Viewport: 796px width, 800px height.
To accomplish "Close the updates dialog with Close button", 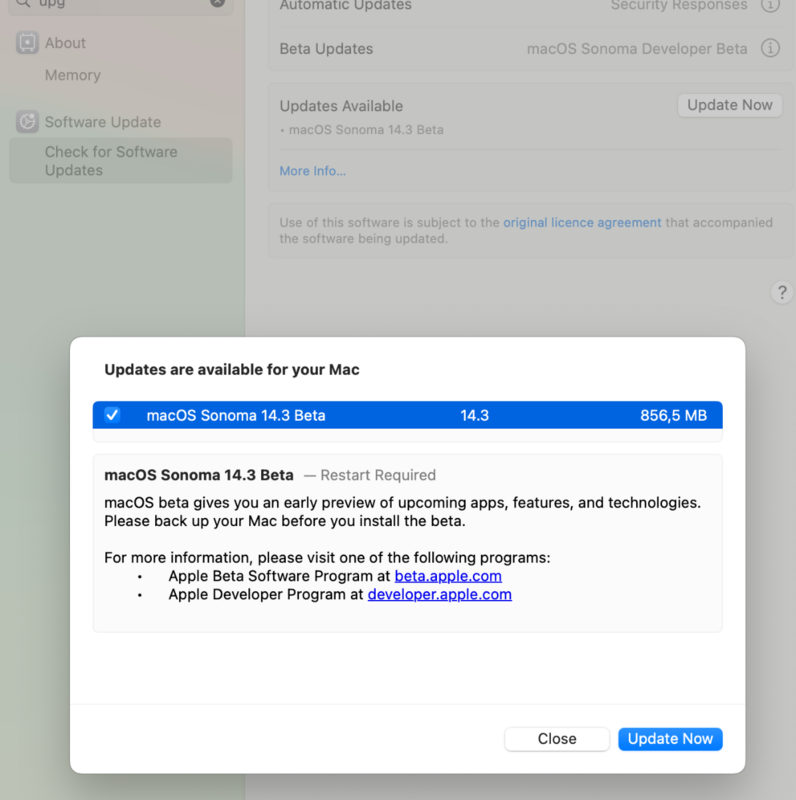I will [x=557, y=739].
